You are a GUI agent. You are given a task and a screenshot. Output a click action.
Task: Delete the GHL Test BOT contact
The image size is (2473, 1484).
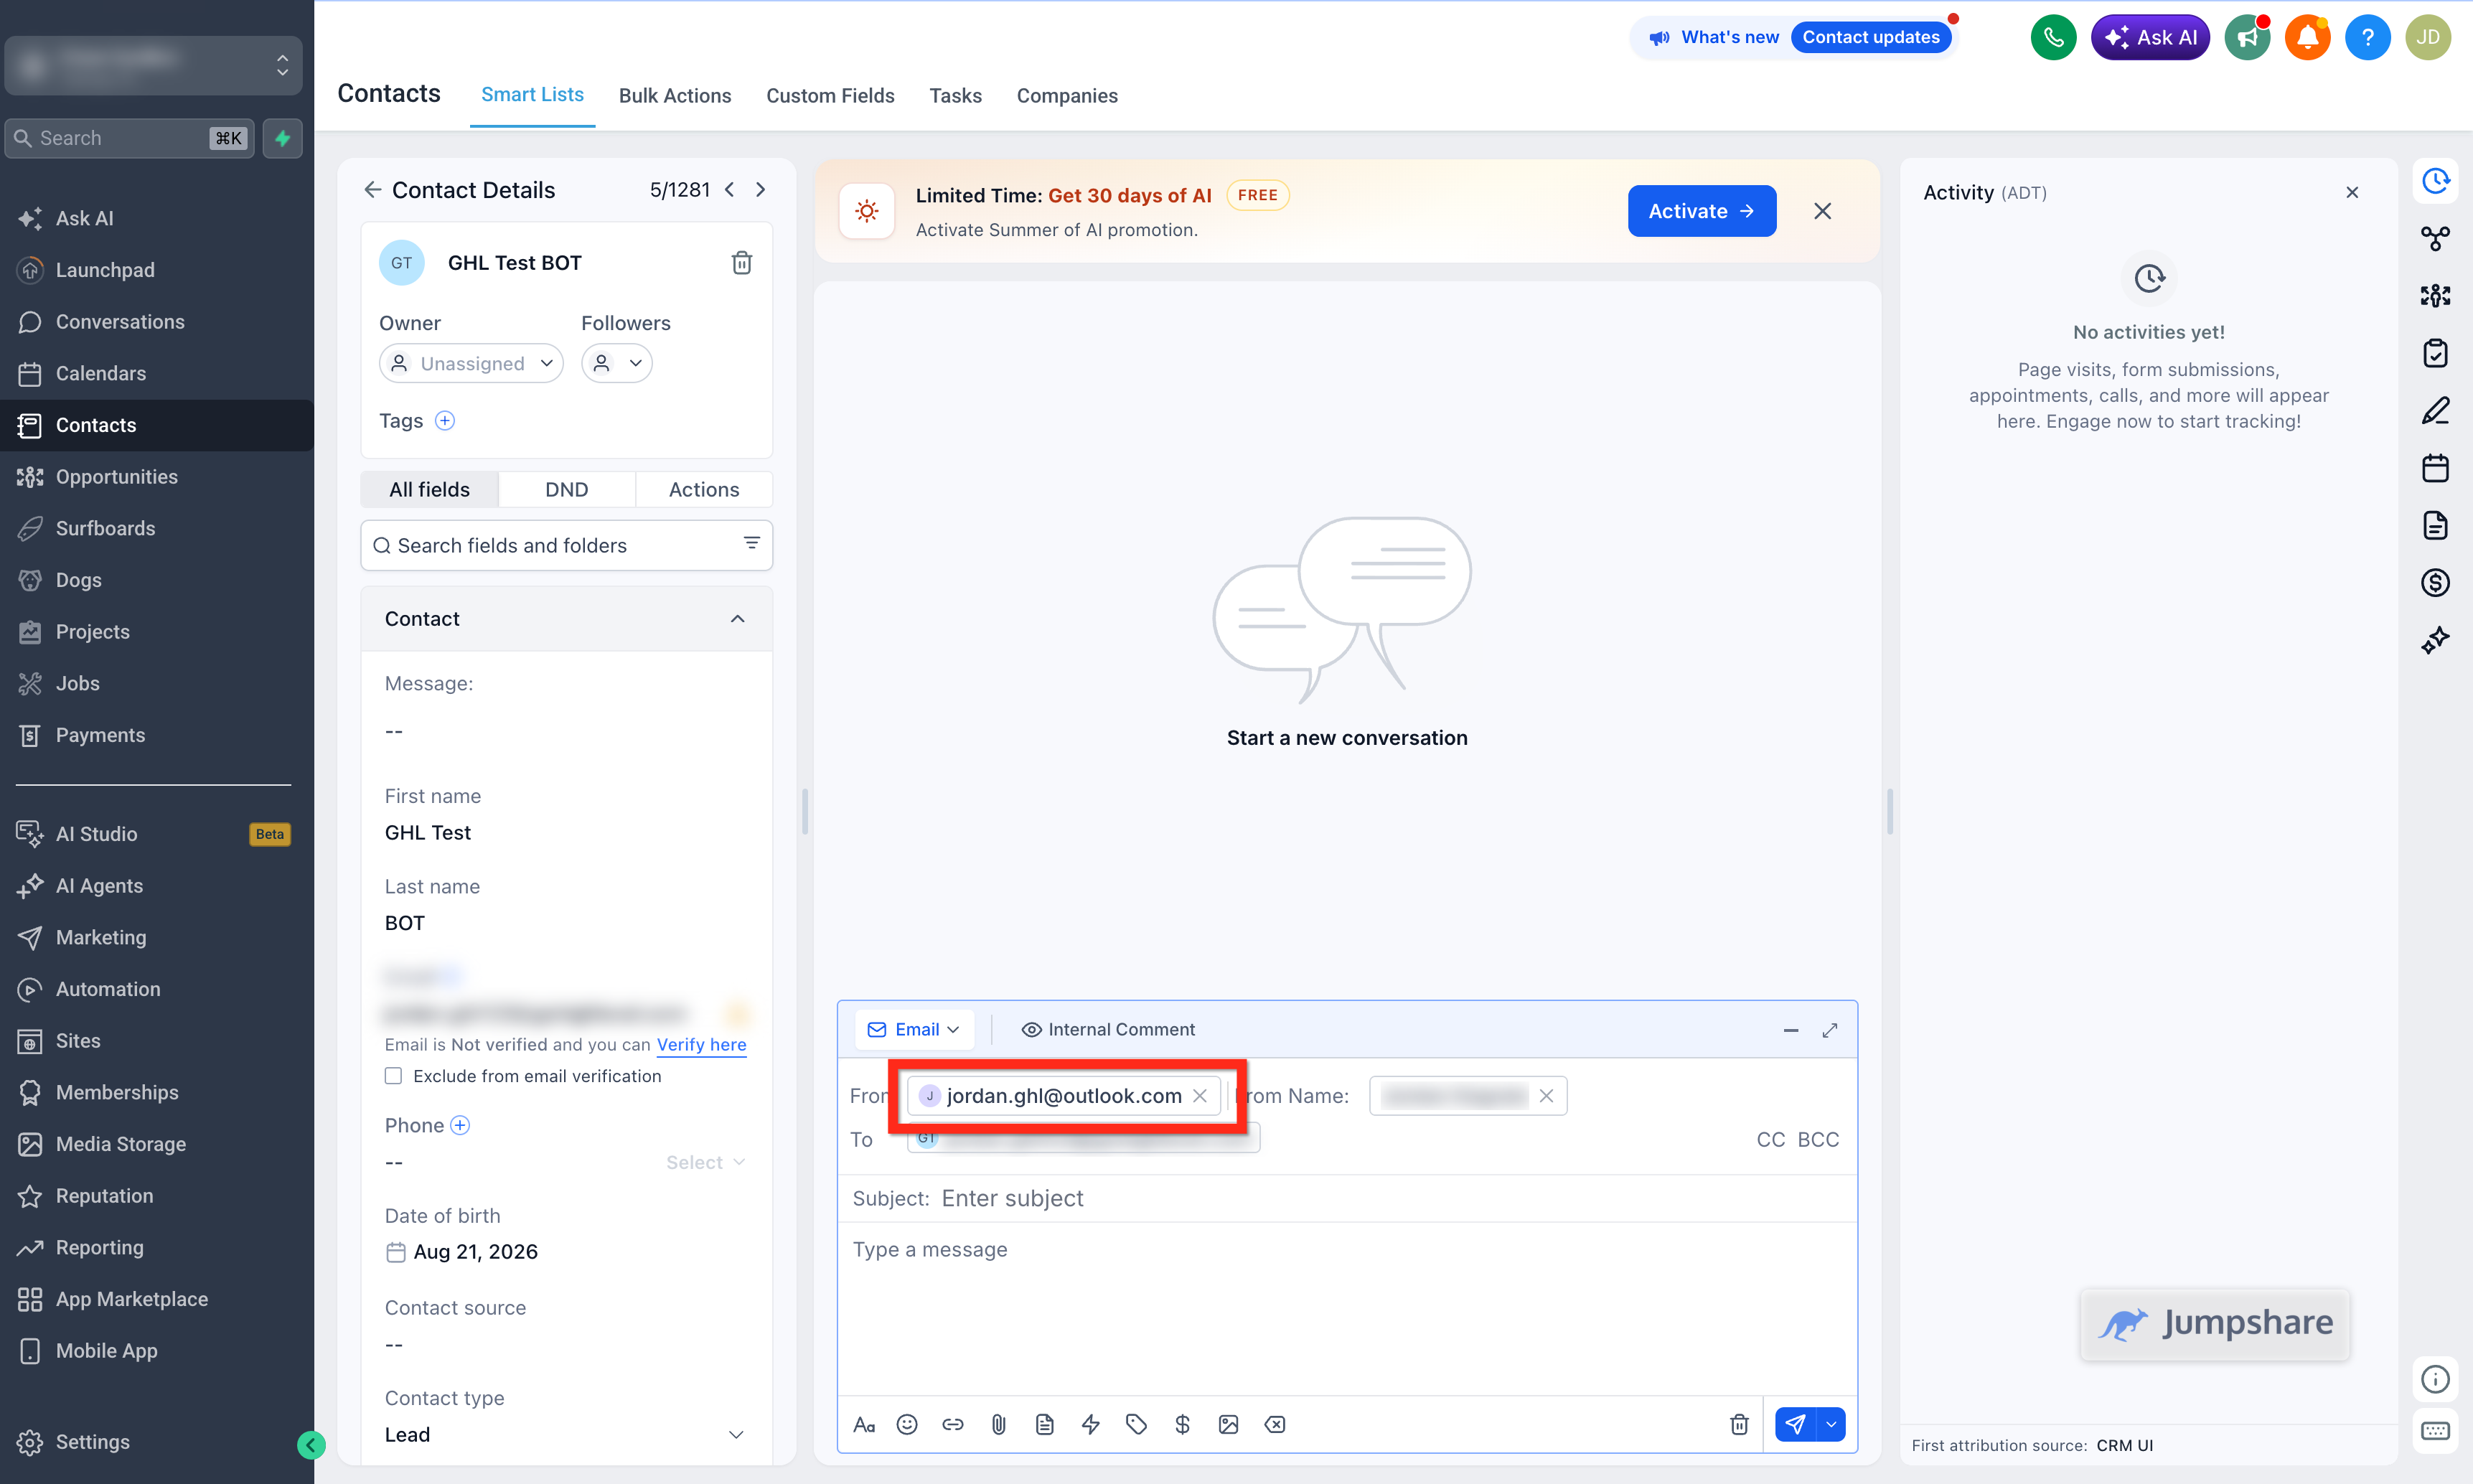point(741,263)
